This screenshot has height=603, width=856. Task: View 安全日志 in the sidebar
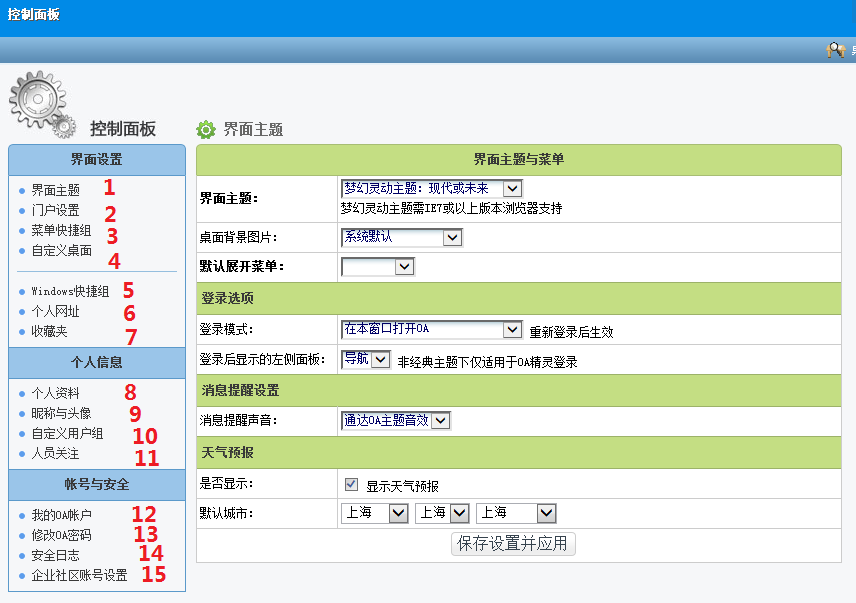click(x=55, y=555)
